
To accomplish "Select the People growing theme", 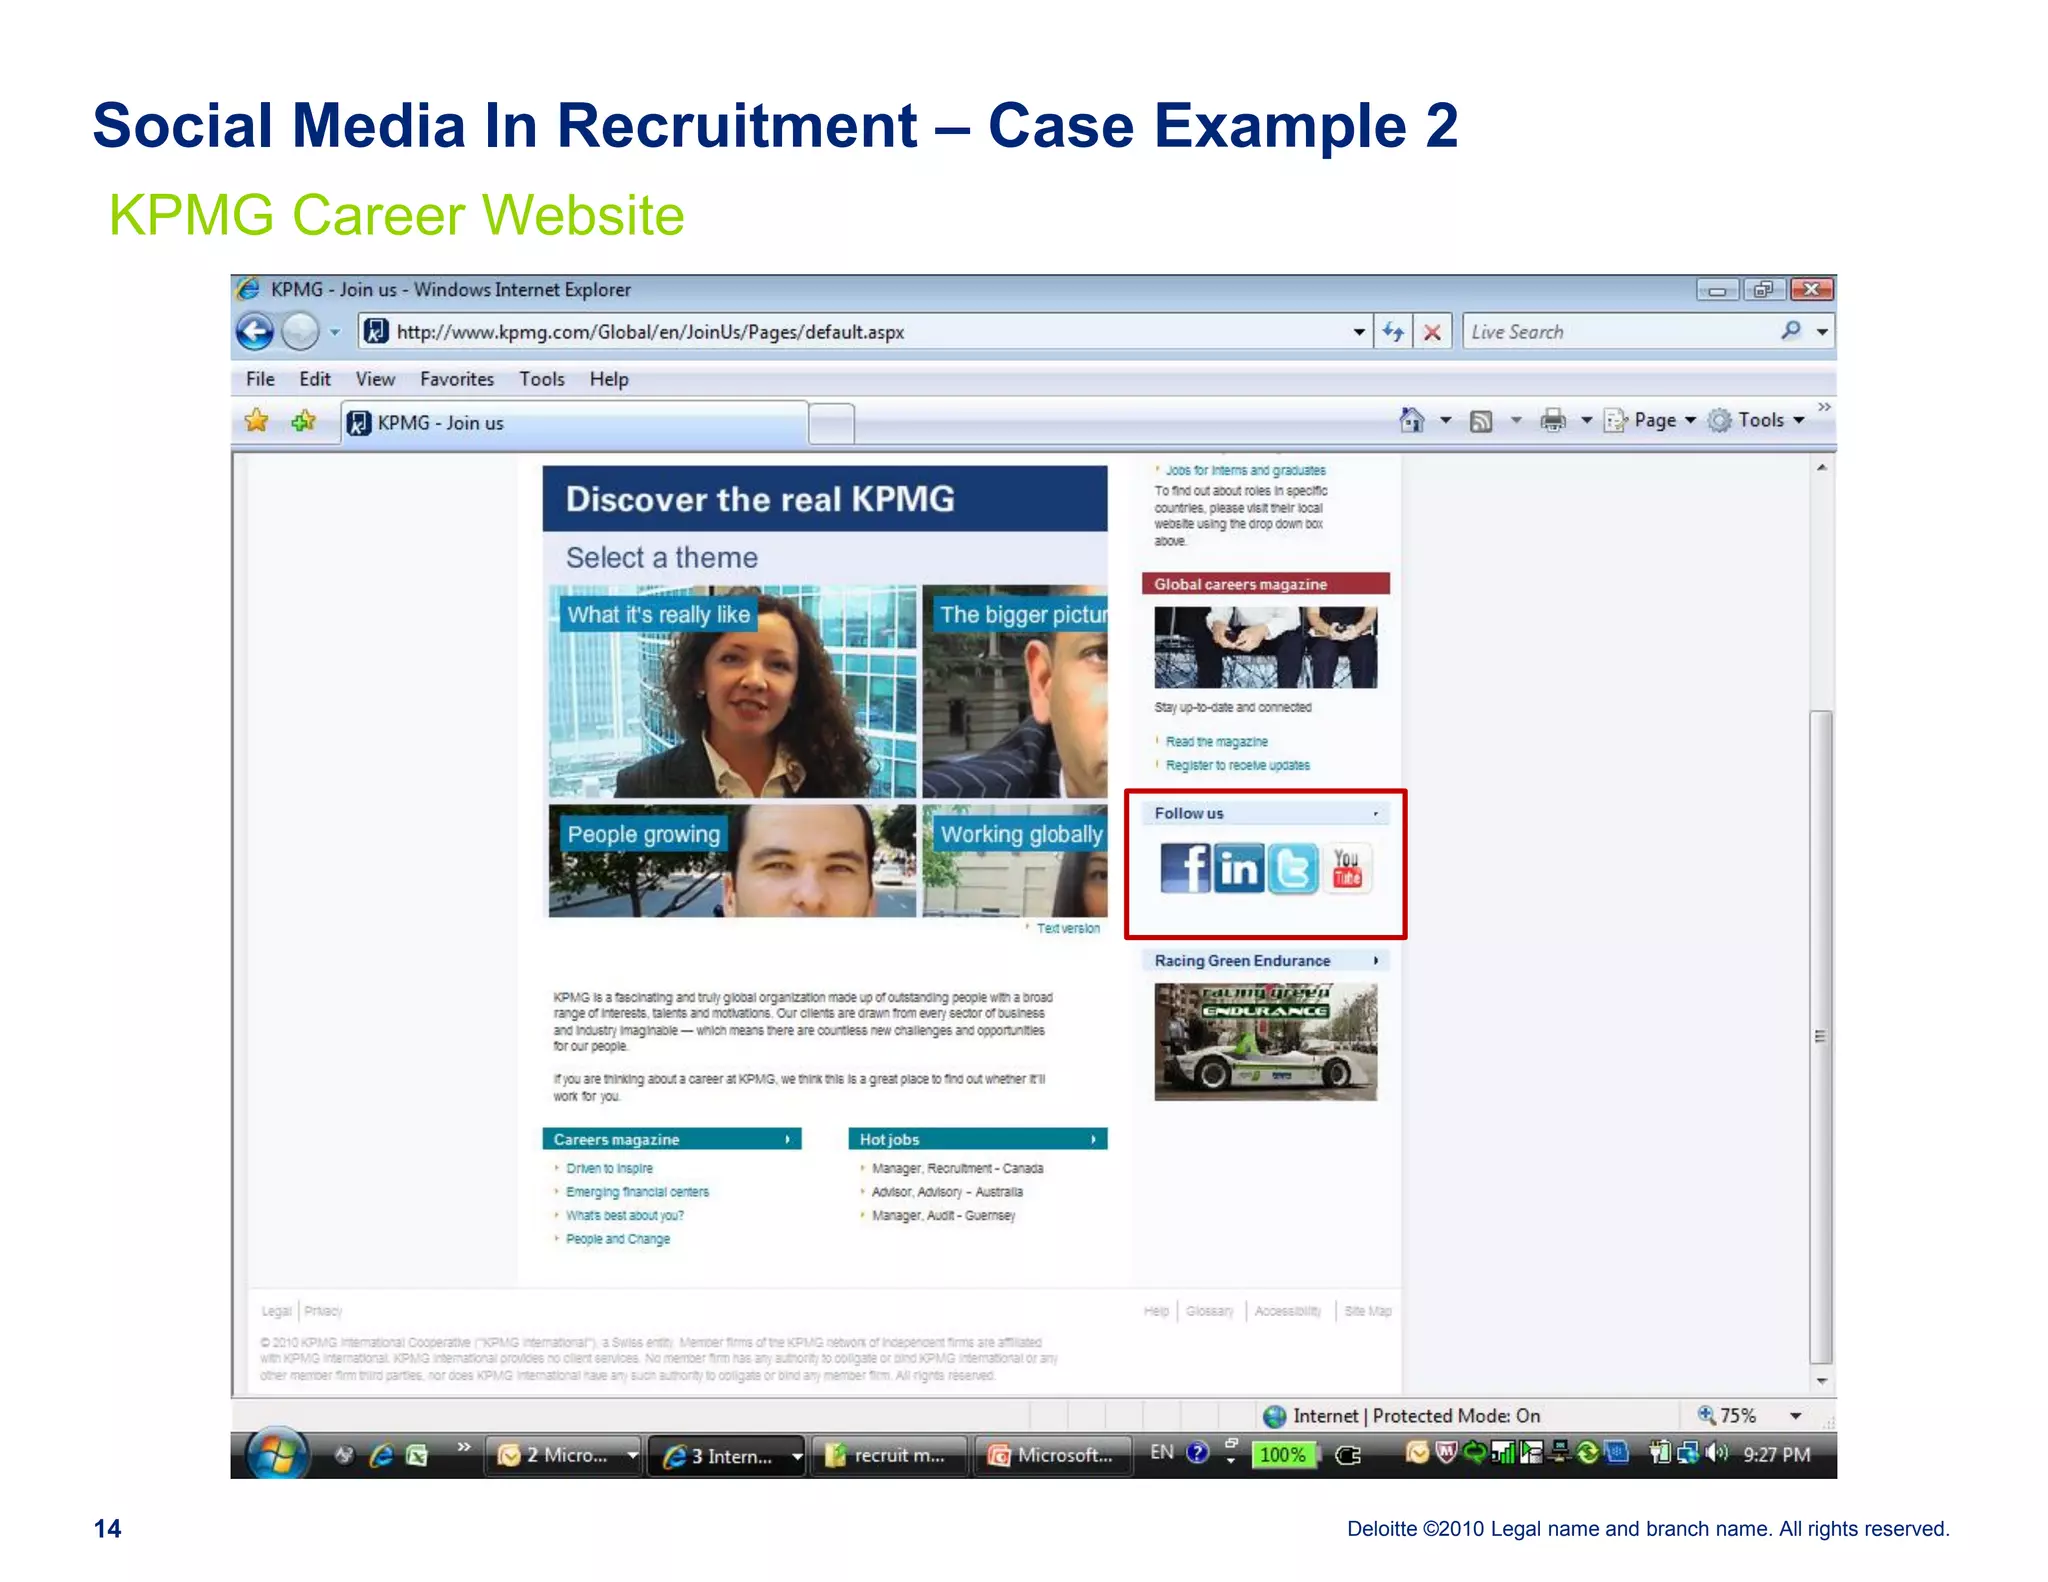I will pos(733,861).
